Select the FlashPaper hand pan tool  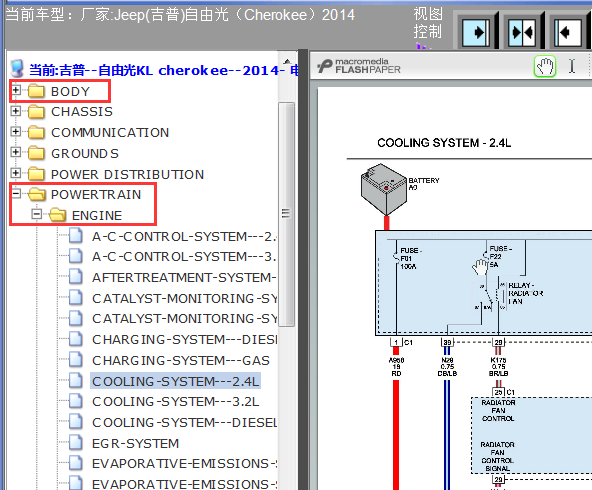544,66
